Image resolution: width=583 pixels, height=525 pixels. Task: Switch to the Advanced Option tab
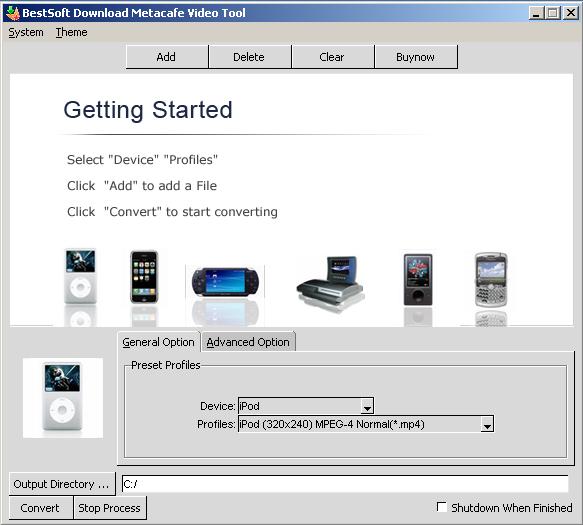tap(248, 342)
